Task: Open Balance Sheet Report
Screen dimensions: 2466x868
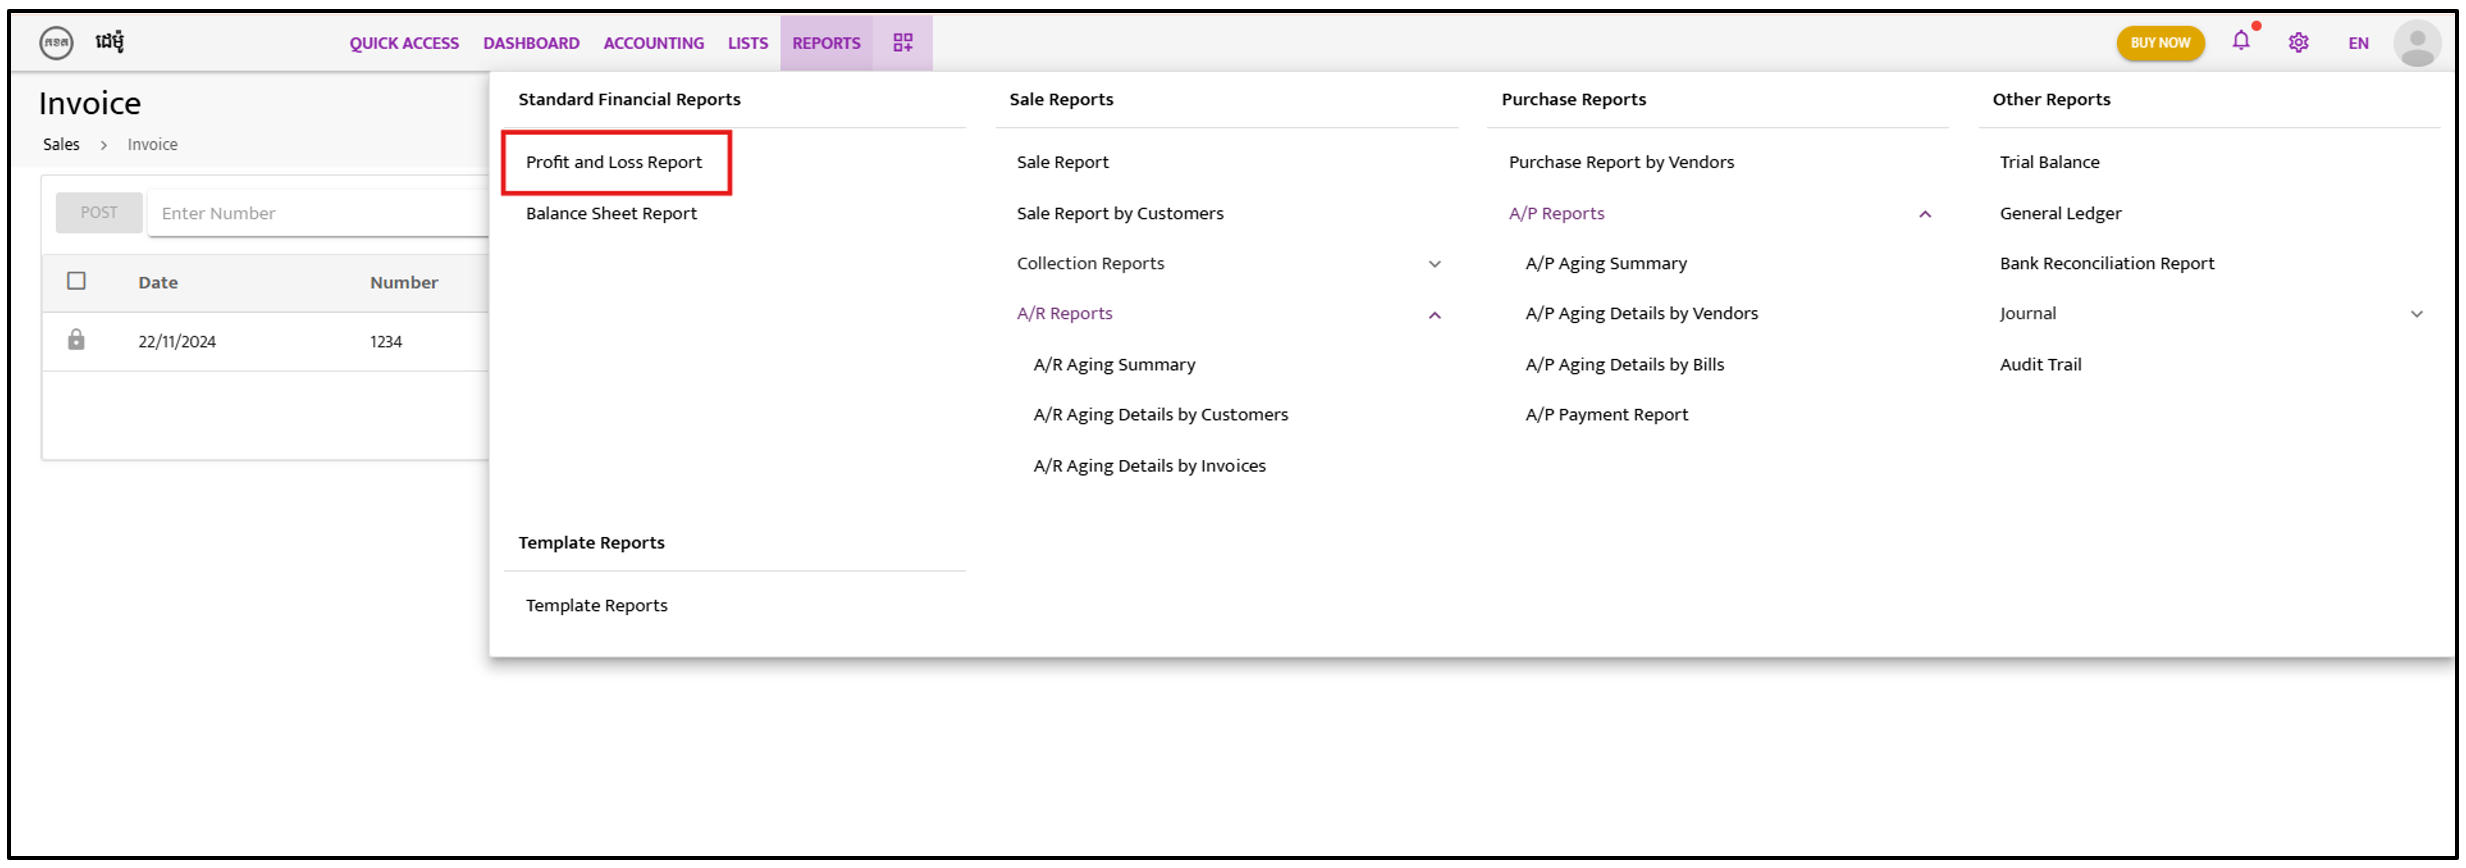Action: [x=611, y=213]
